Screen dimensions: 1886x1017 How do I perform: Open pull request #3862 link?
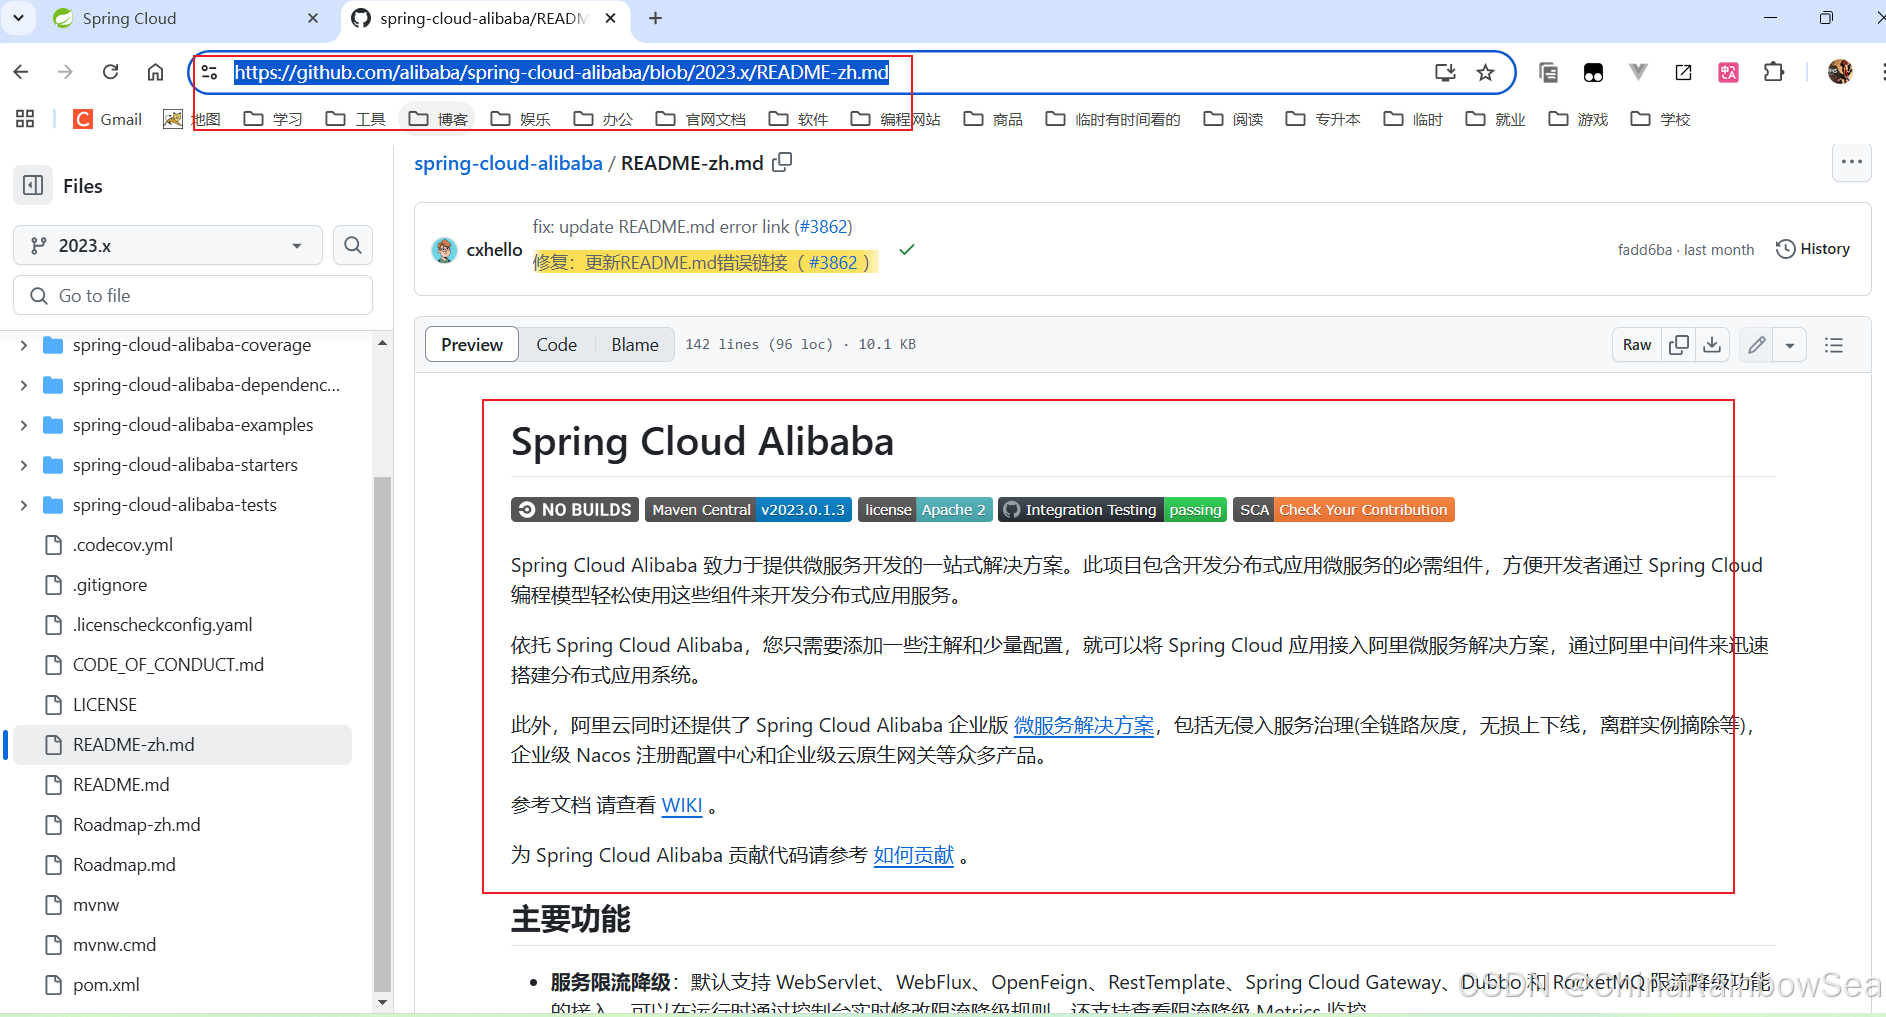[x=824, y=227]
